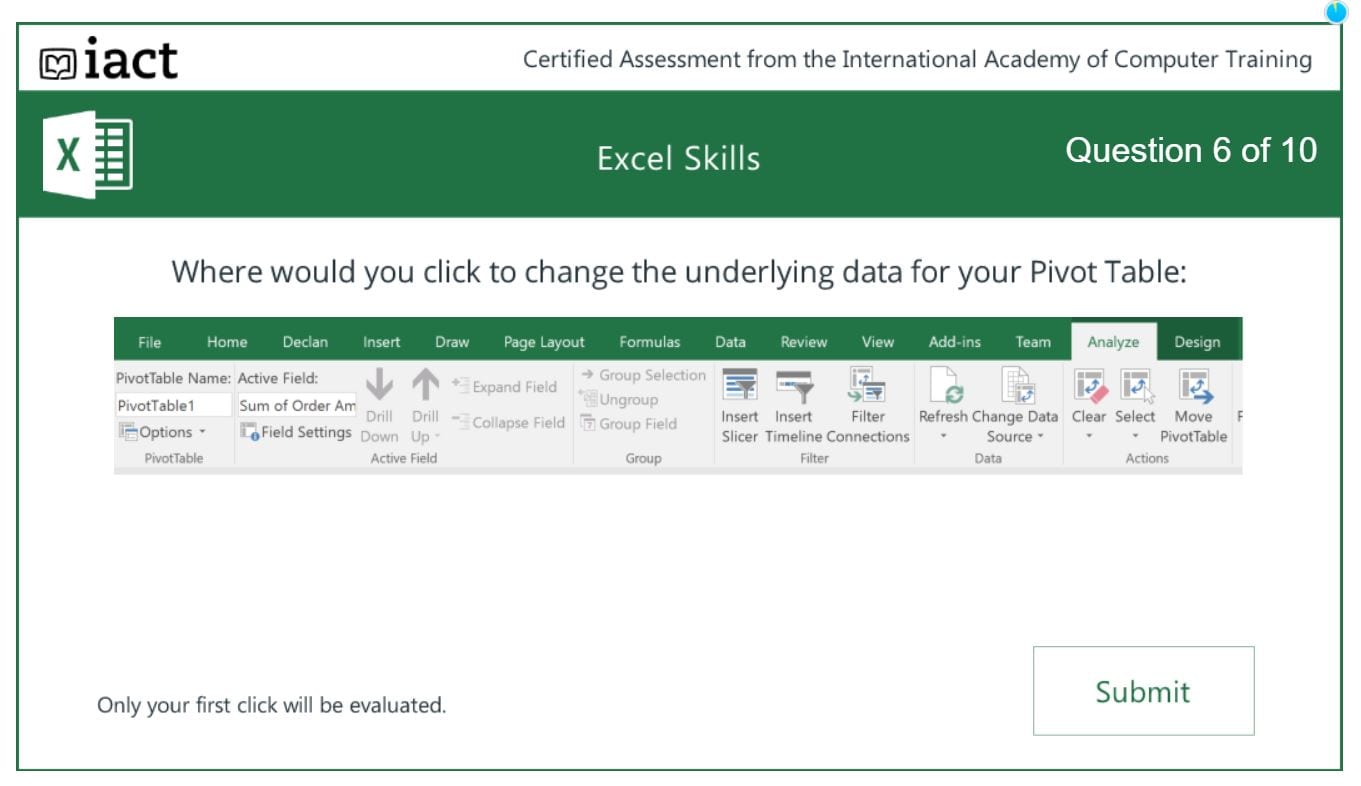Image resolution: width=1361 pixels, height=786 pixels.
Task: Click Expand Field in Active Field group
Action: (x=513, y=387)
